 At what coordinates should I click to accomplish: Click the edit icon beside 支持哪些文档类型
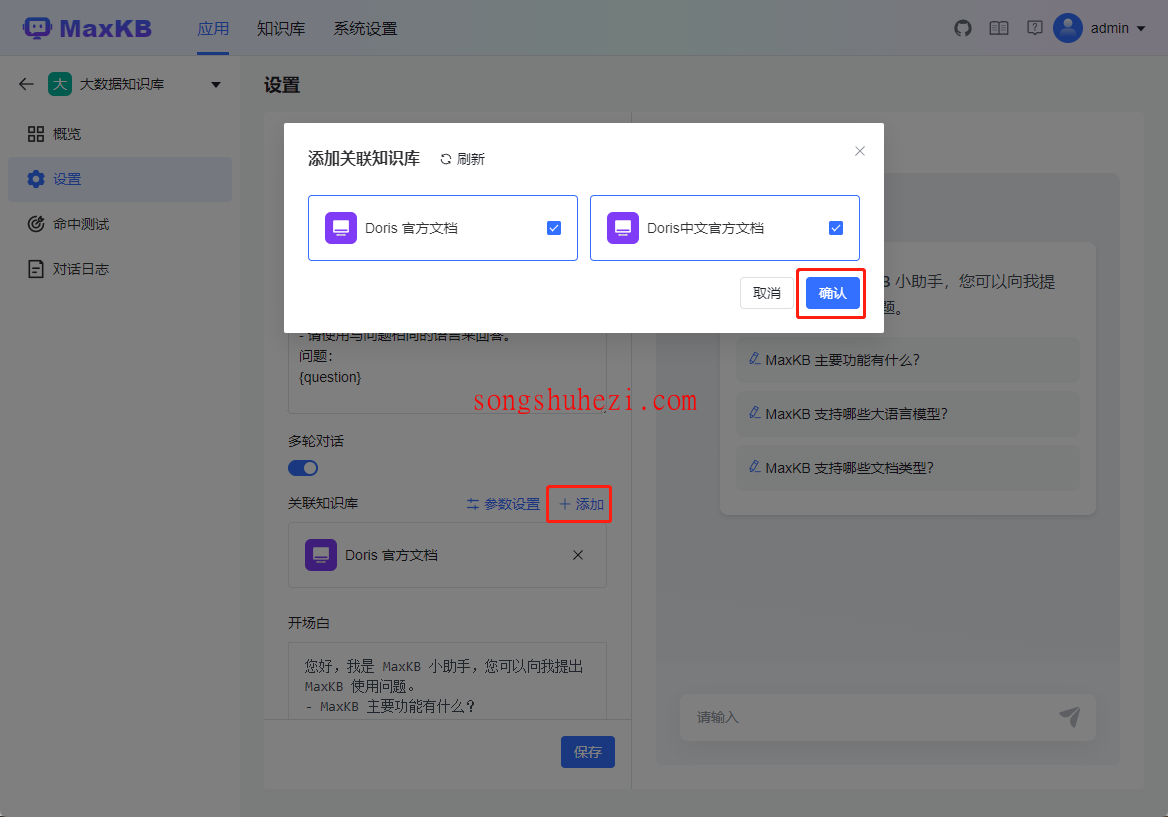click(755, 467)
